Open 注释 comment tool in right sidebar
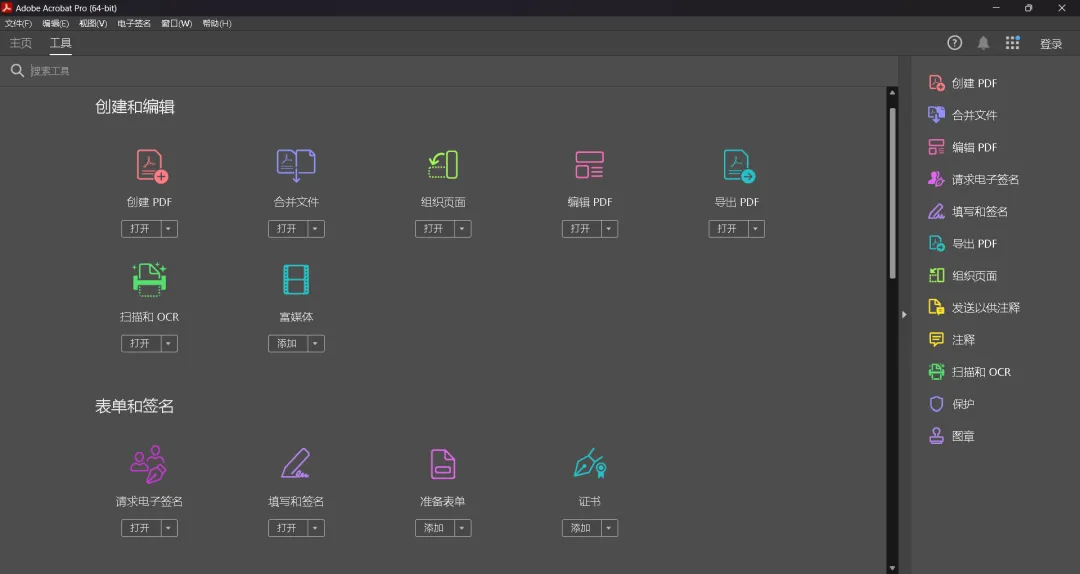 pyautogui.click(x=951, y=340)
